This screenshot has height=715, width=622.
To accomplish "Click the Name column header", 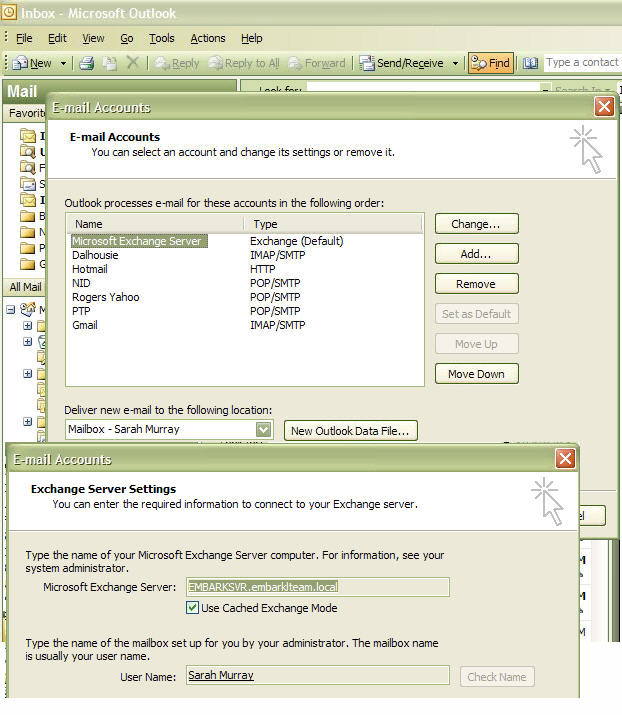I will click(155, 224).
